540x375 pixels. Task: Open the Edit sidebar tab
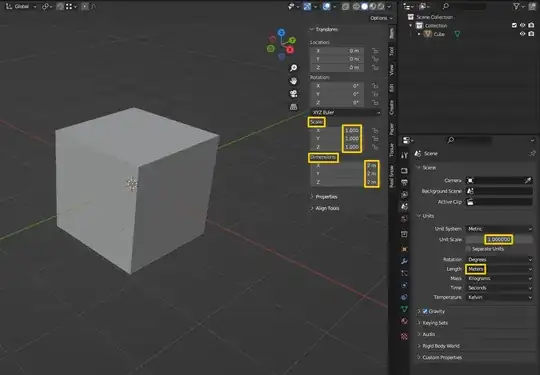[x=392, y=87]
